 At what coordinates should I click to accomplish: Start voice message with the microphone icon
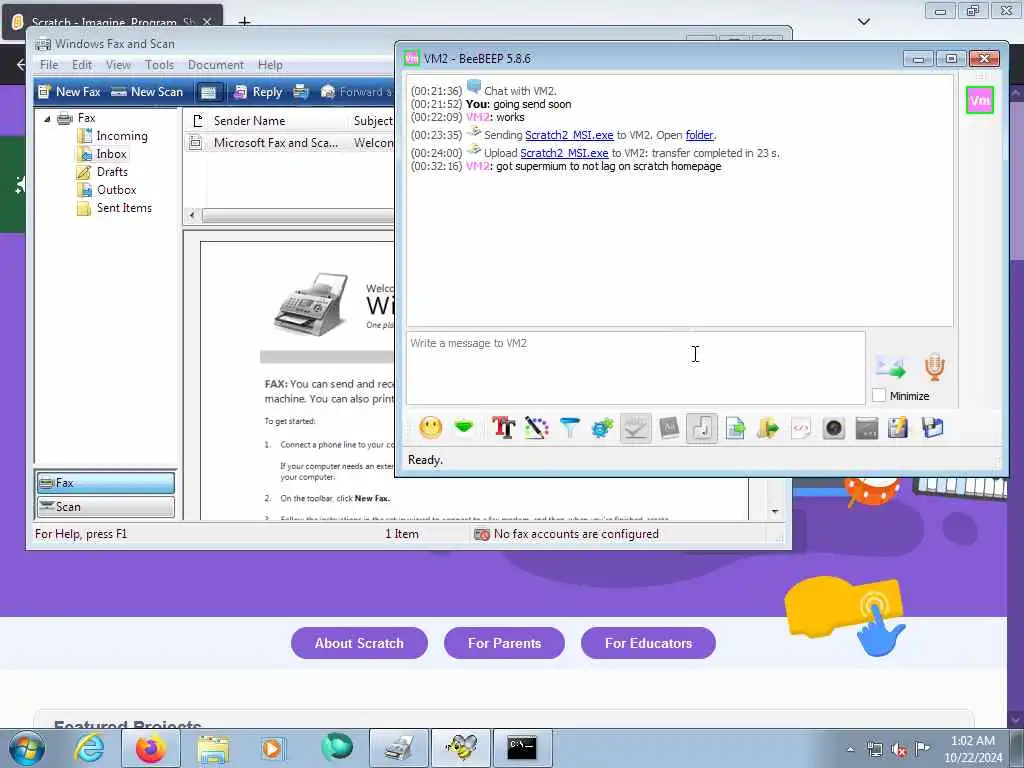click(935, 367)
